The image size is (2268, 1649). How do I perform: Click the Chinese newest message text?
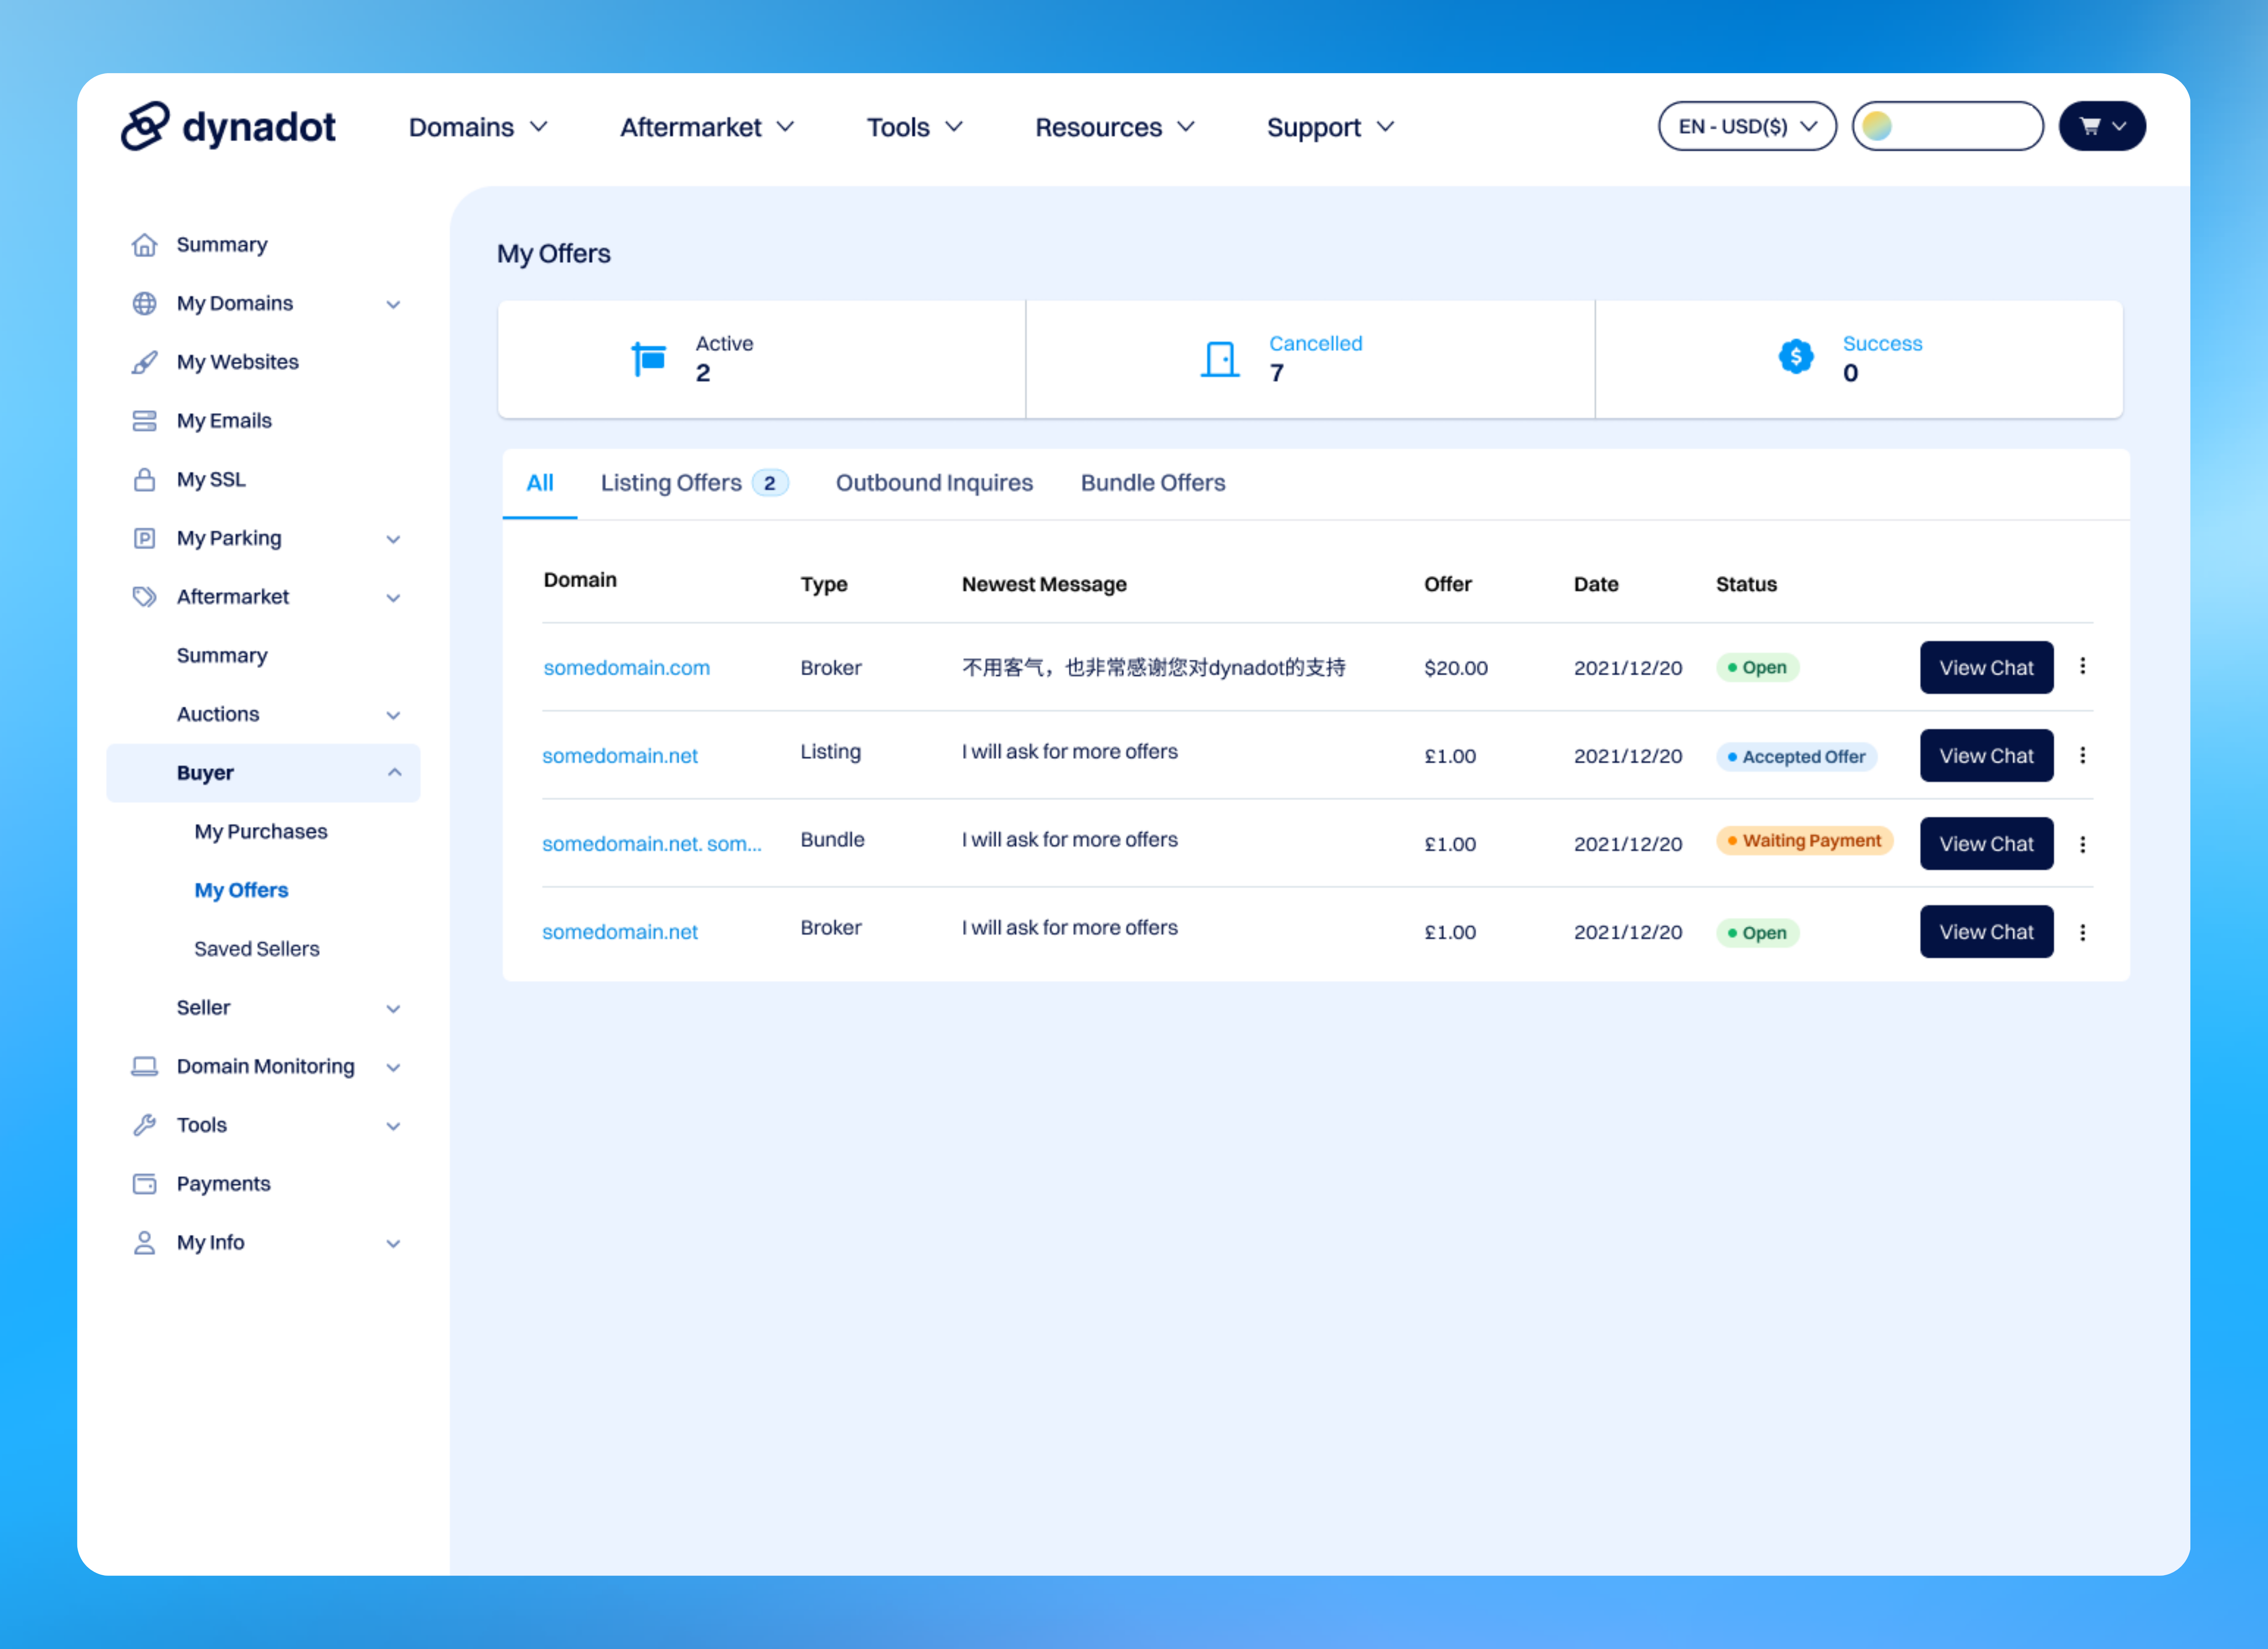point(1154,667)
